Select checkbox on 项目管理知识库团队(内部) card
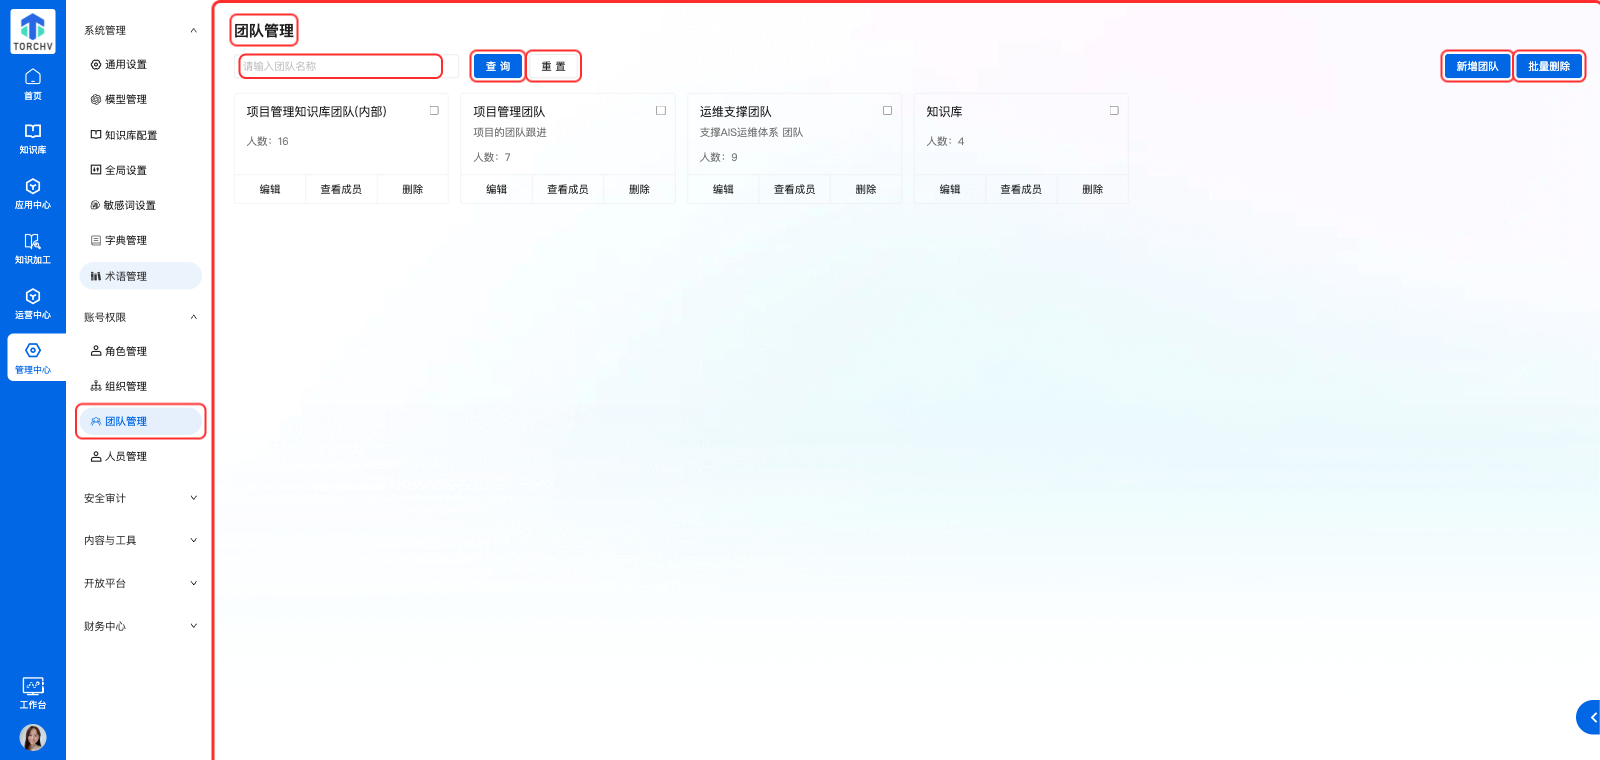This screenshot has width=1600, height=760. coord(434,111)
